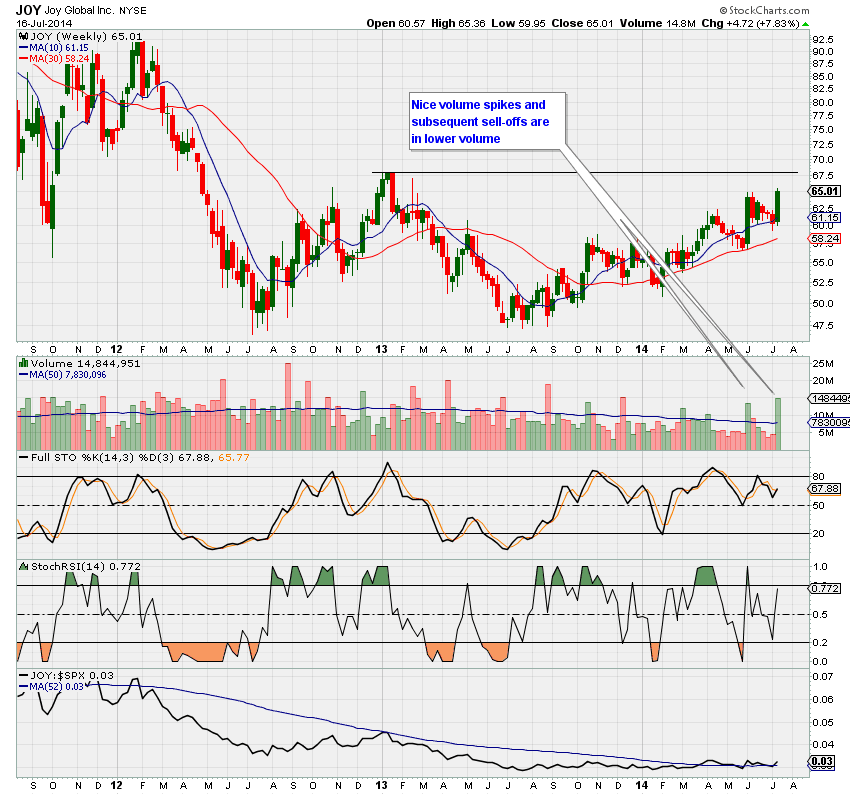
Task: Click the JOY:$SPX 0.03 panel label
Action: 72,675
